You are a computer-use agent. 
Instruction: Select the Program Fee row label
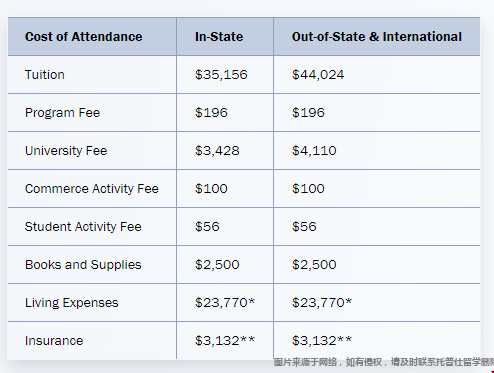coord(62,113)
